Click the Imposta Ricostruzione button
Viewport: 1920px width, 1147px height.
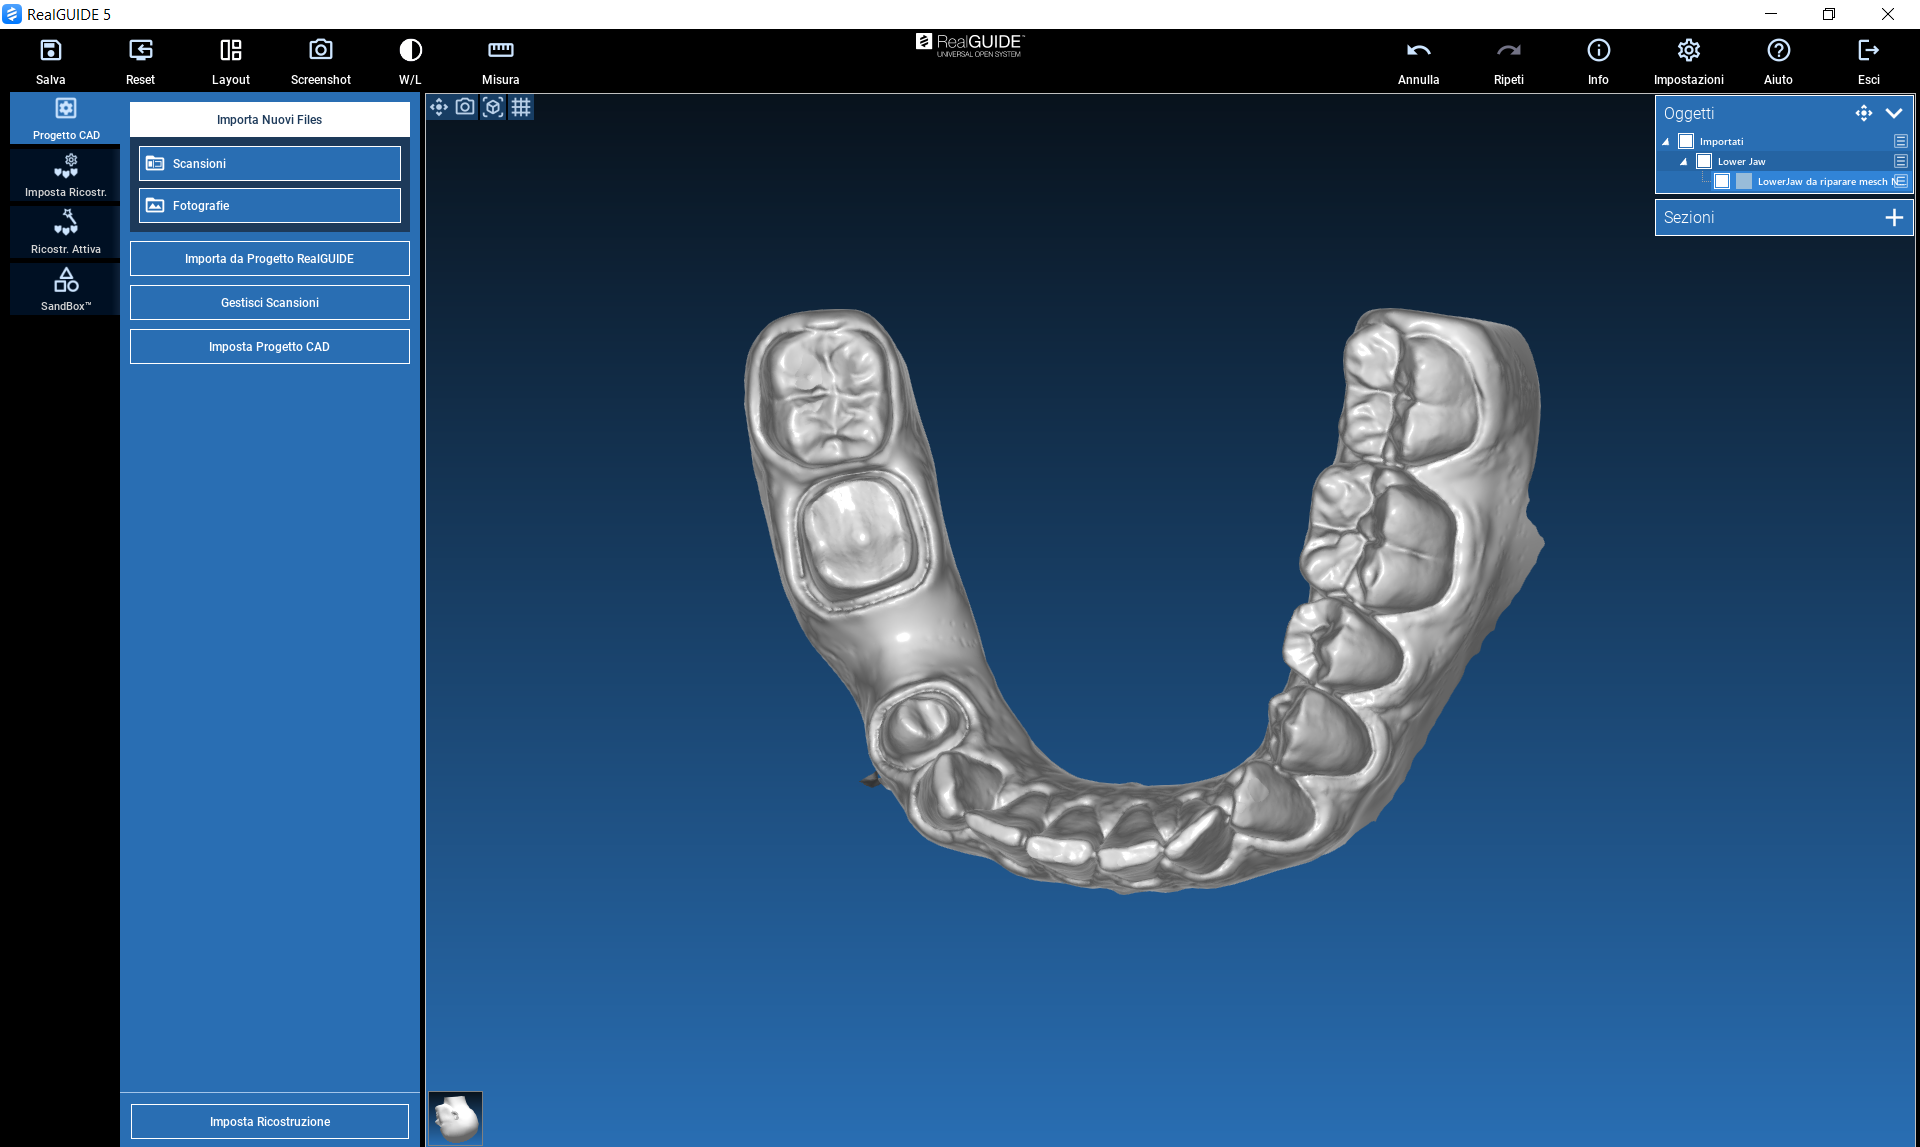tap(269, 1121)
